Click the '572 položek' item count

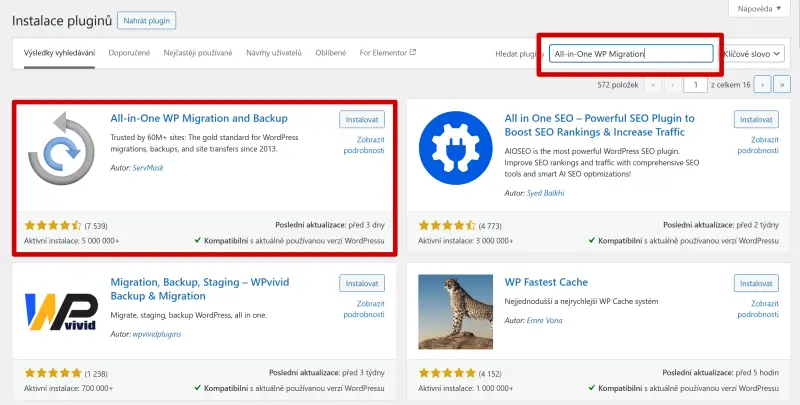point(618,85)
